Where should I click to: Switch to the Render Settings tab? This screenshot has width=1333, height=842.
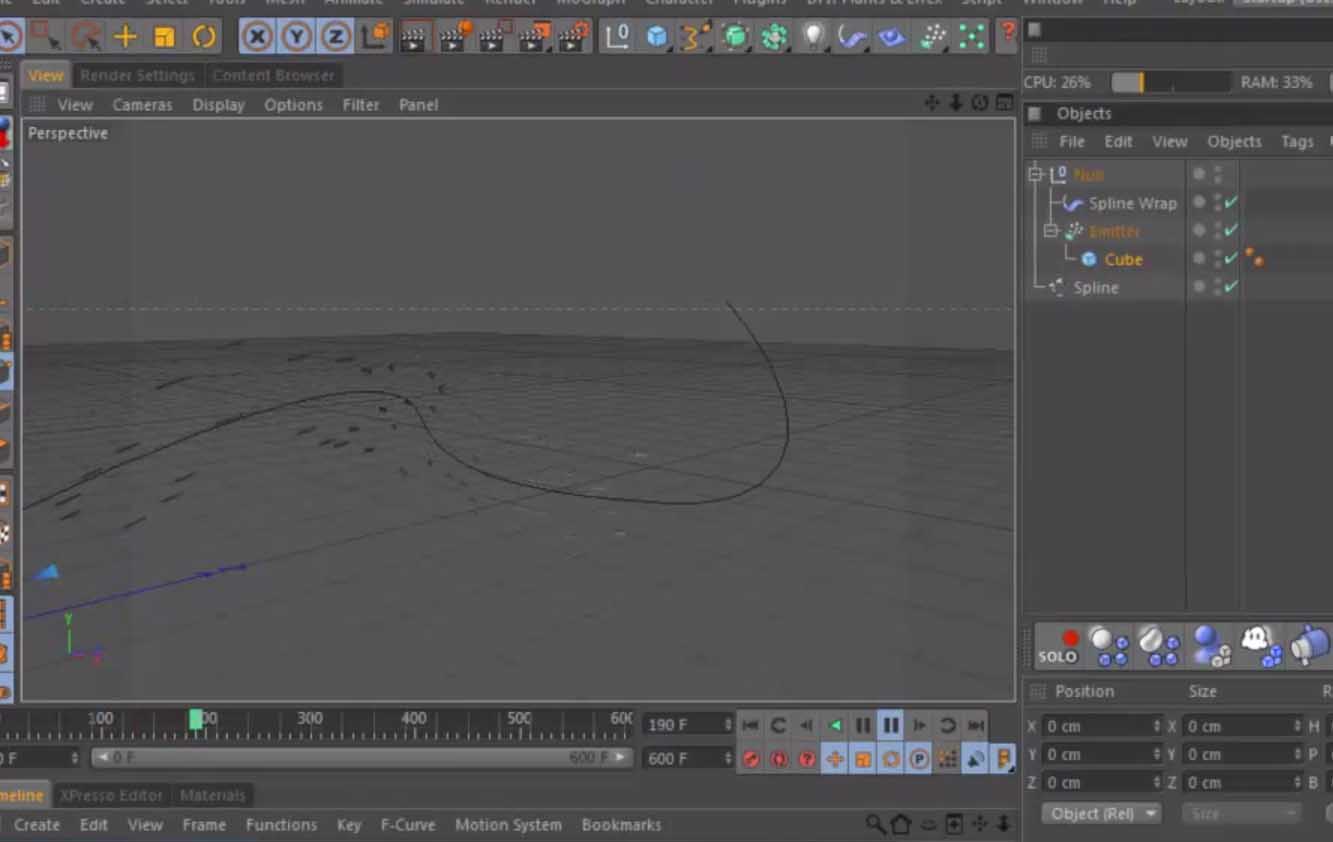pyautogui.click(x=137, y=75)
